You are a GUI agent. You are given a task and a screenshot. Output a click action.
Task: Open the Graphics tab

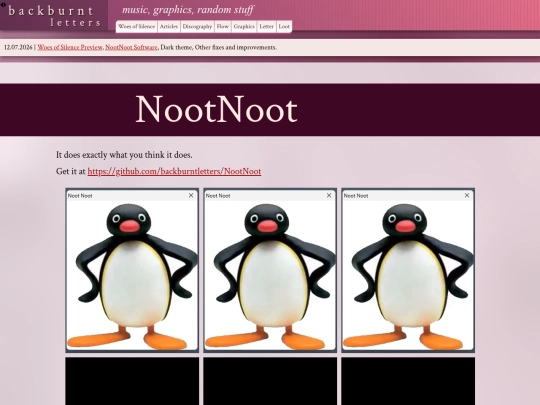244,27
